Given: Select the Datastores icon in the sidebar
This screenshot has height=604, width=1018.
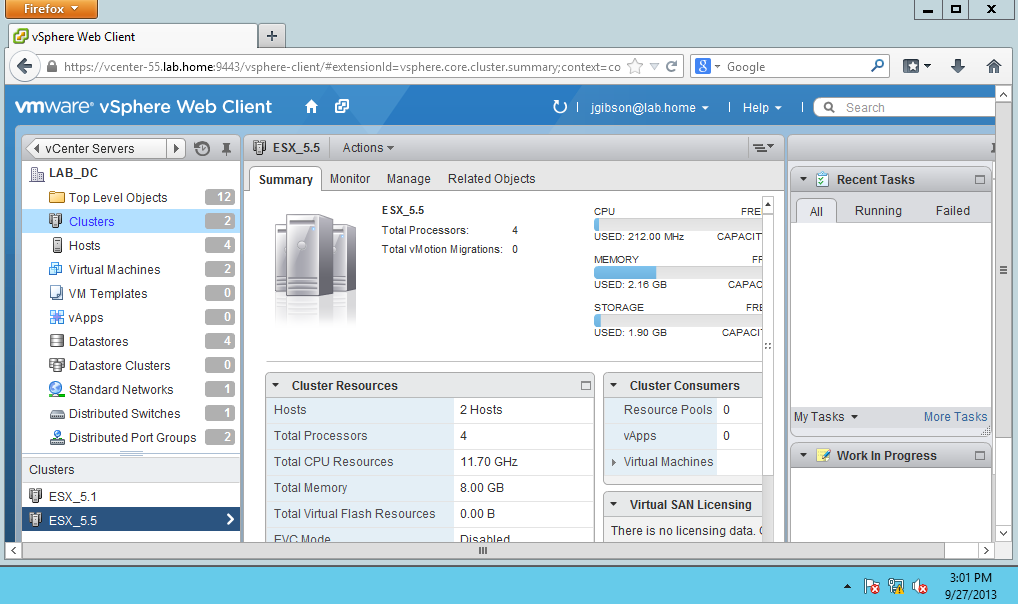Looking at the screenshot, I should (x=58, y=341).
